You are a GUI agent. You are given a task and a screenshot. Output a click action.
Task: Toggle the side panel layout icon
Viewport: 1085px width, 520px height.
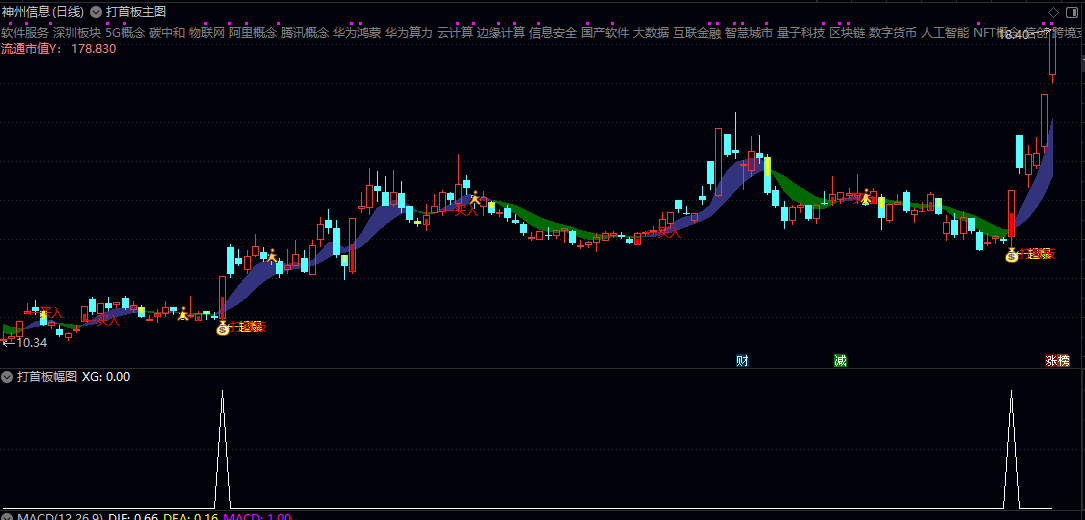1073,12
